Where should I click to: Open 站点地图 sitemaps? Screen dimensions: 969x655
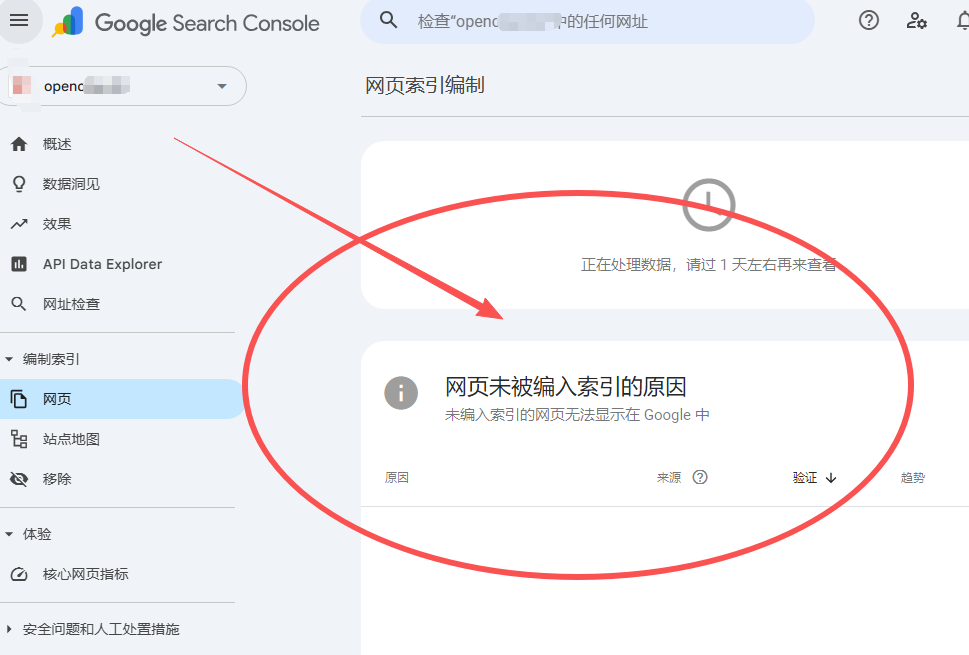[x=71, y=439]
